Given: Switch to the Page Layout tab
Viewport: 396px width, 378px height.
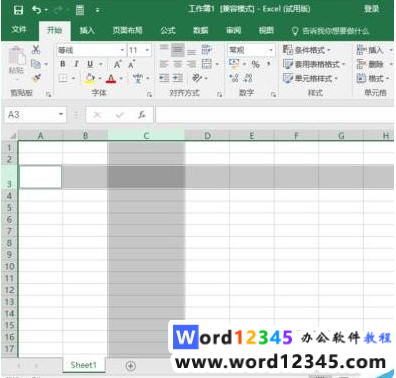Looking at the screenshot, I should pyautogui.click(x=127, y=31).
